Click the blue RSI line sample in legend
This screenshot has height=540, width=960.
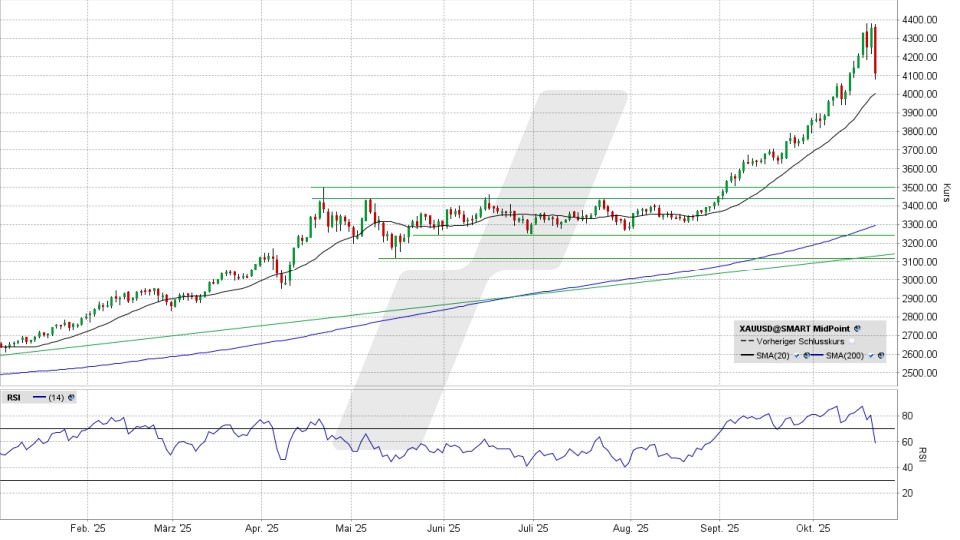[x=38, y=397]
